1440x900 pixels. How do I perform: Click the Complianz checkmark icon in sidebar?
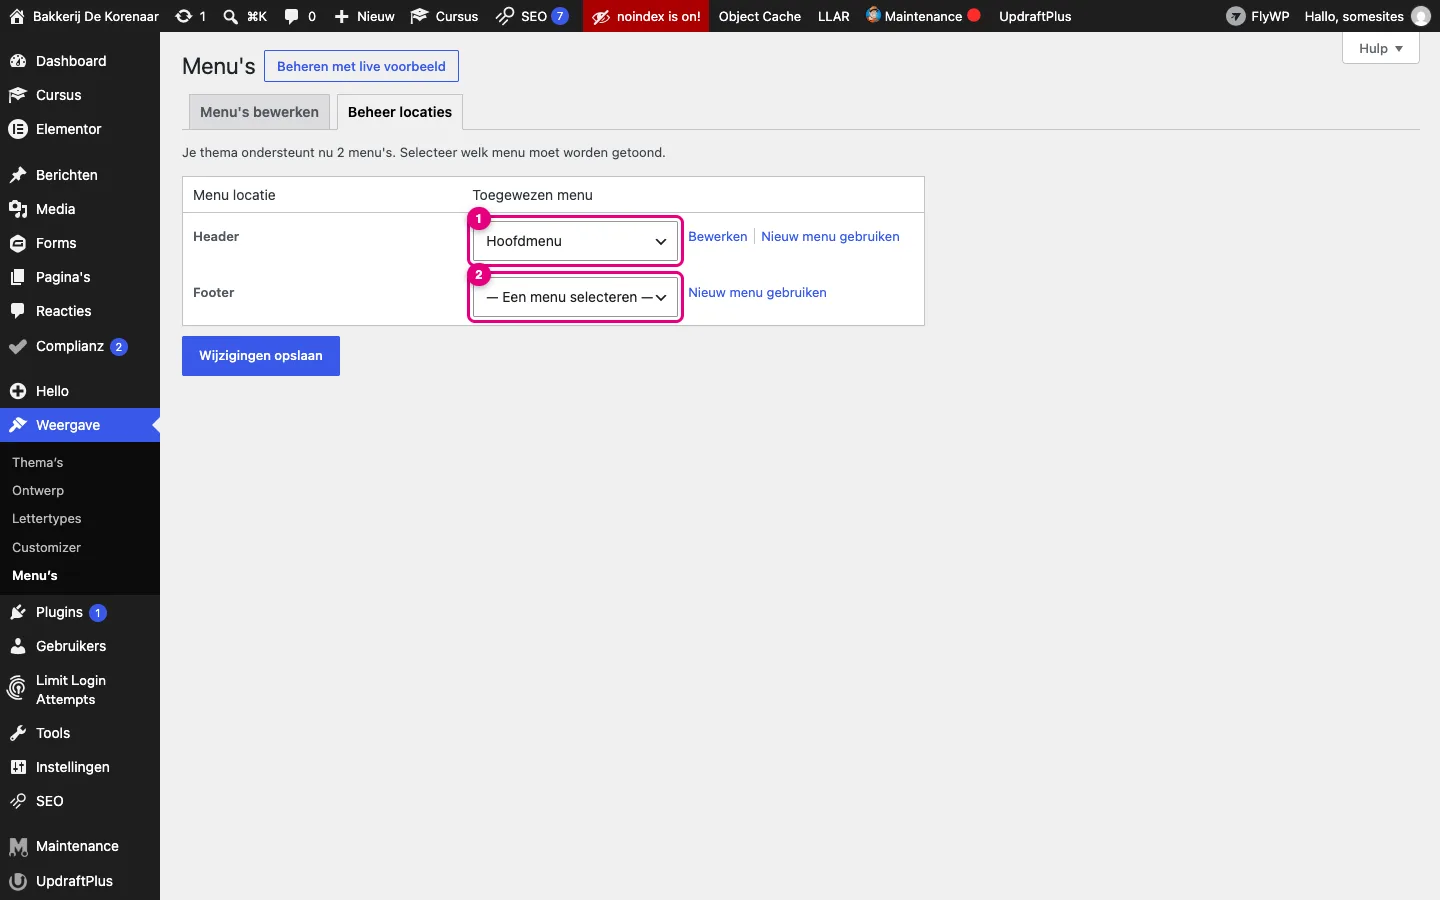(x=18, y=347)
